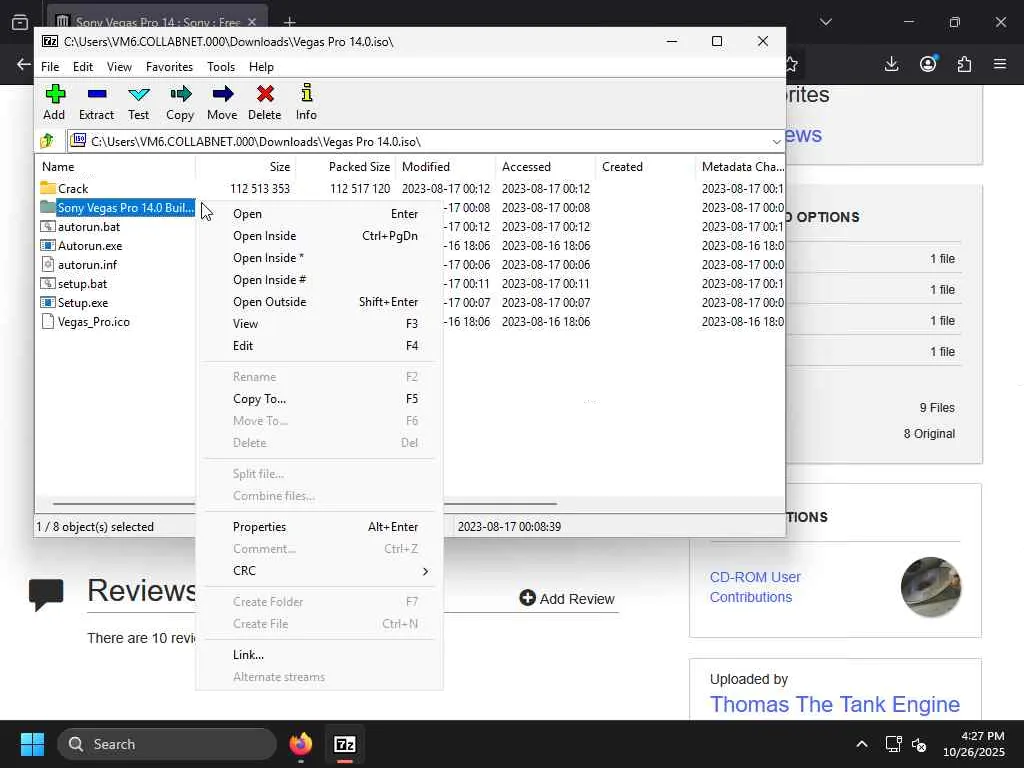Select the Autorun.exe file icon
Viewport: 1024px width, 768px height.
[48, 246]
